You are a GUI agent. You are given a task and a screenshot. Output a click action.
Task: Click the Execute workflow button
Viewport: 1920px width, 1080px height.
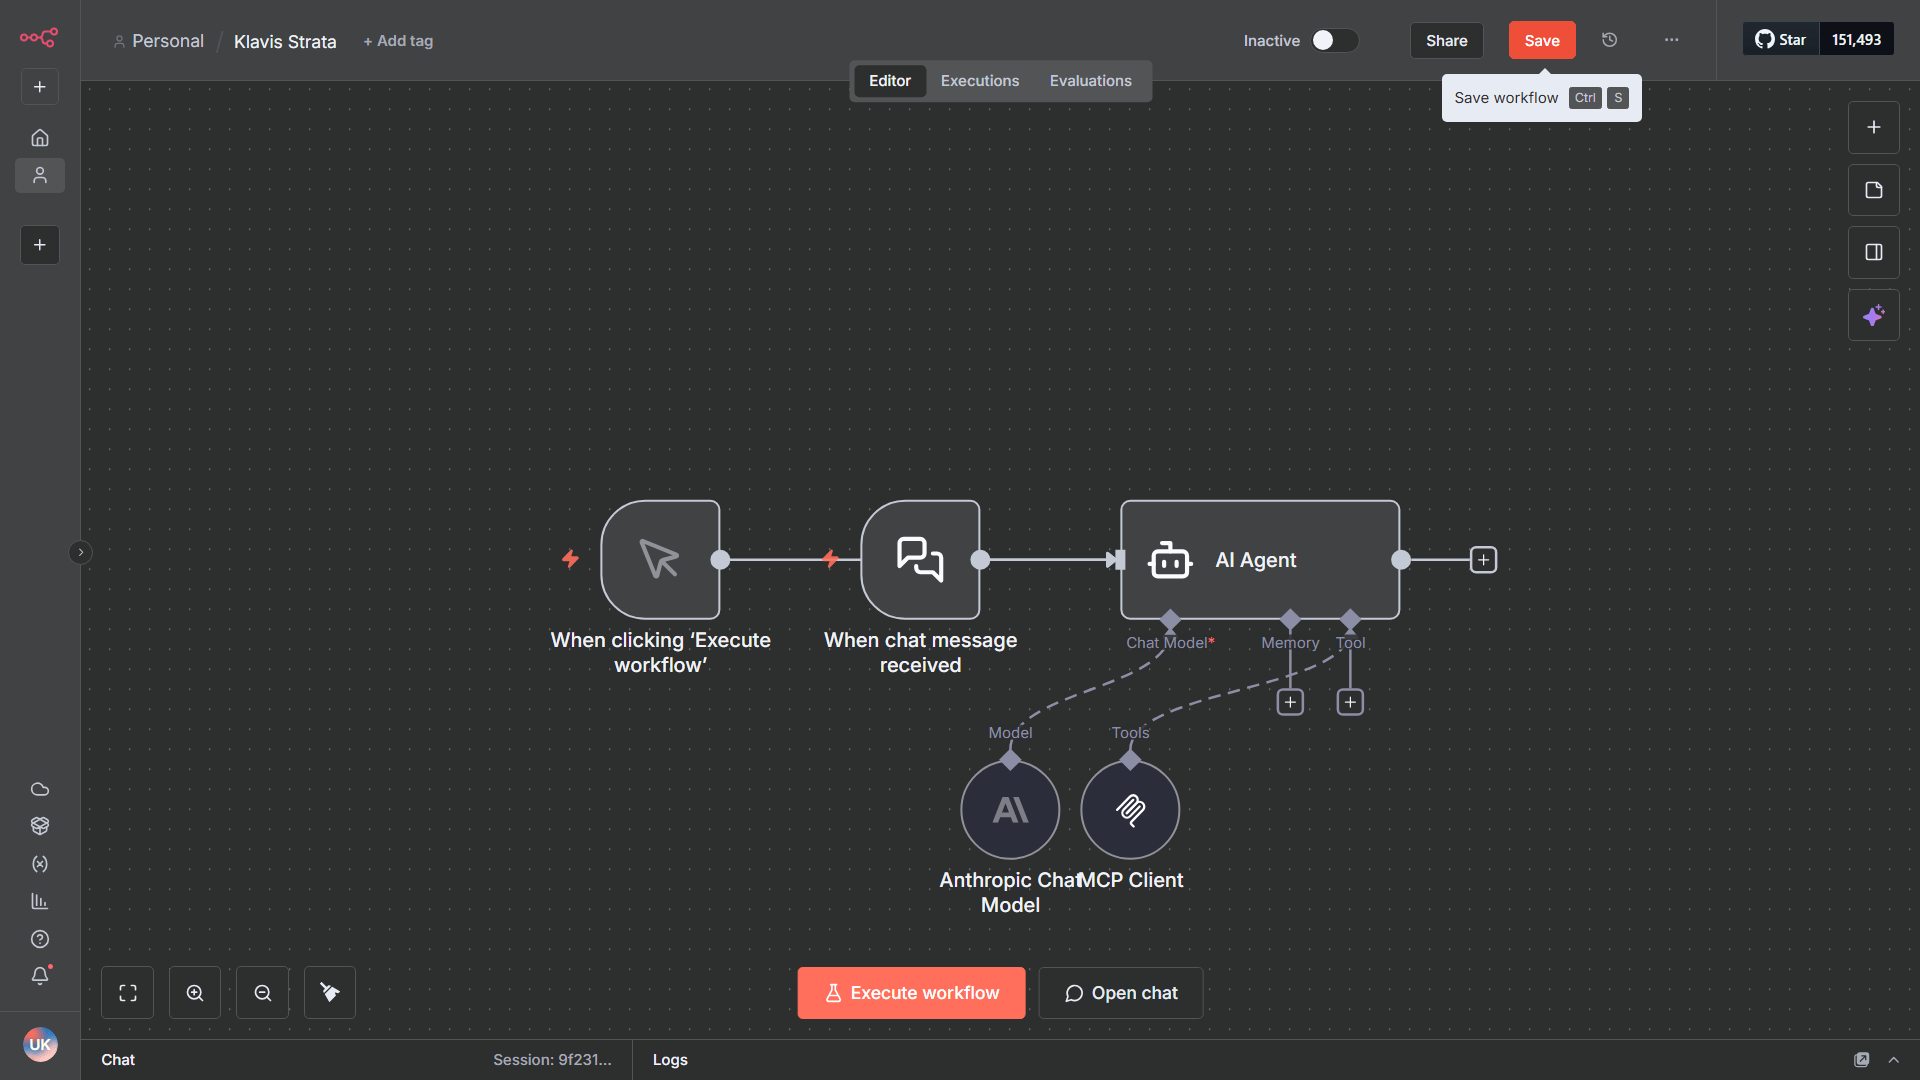coord(910,992)
